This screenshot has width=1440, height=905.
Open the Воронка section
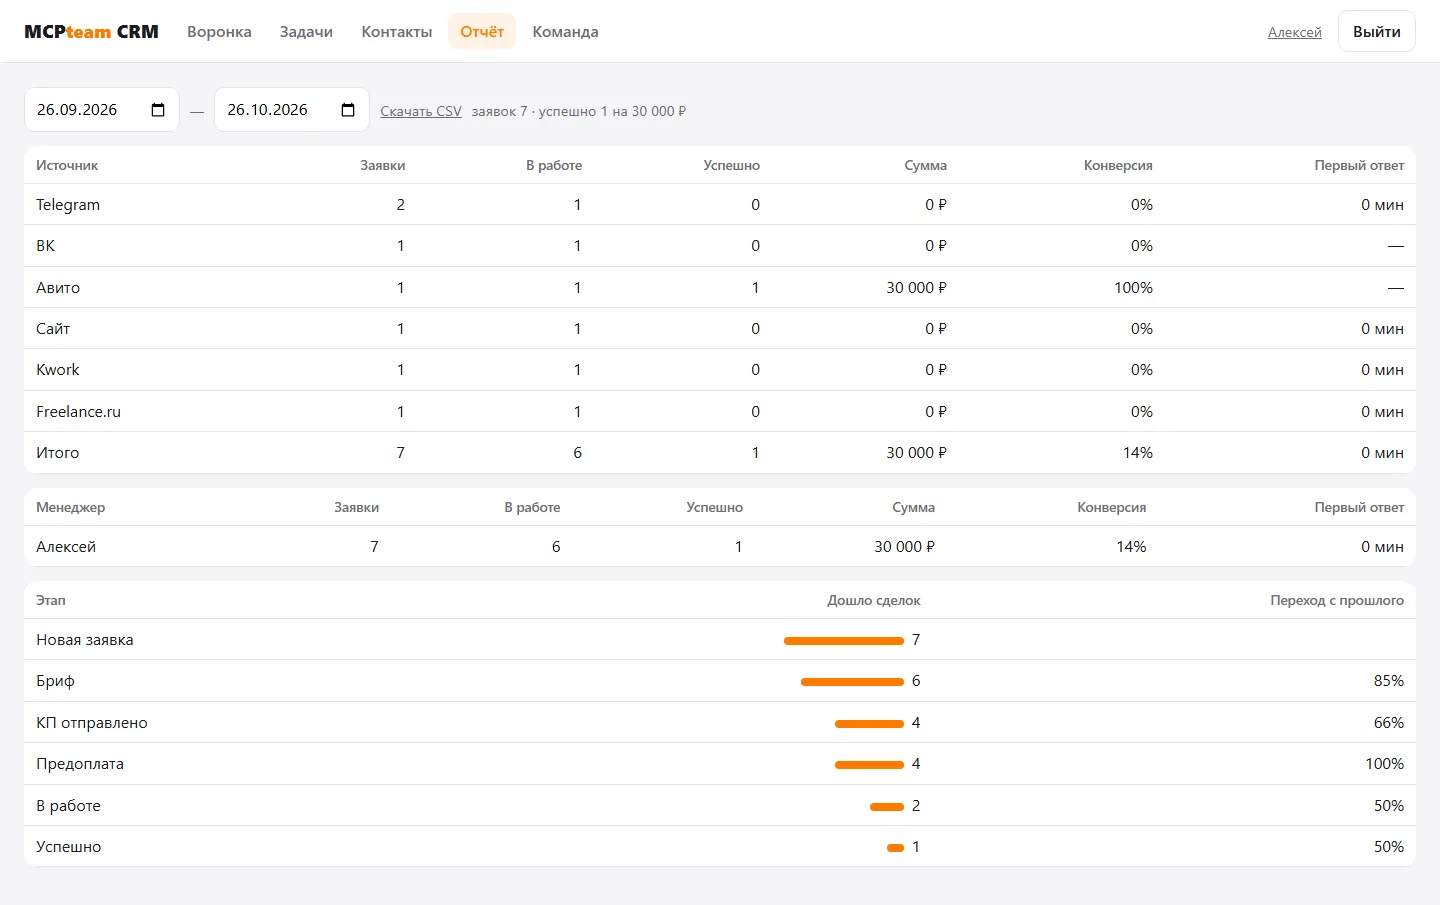click(x=219, y=32)
